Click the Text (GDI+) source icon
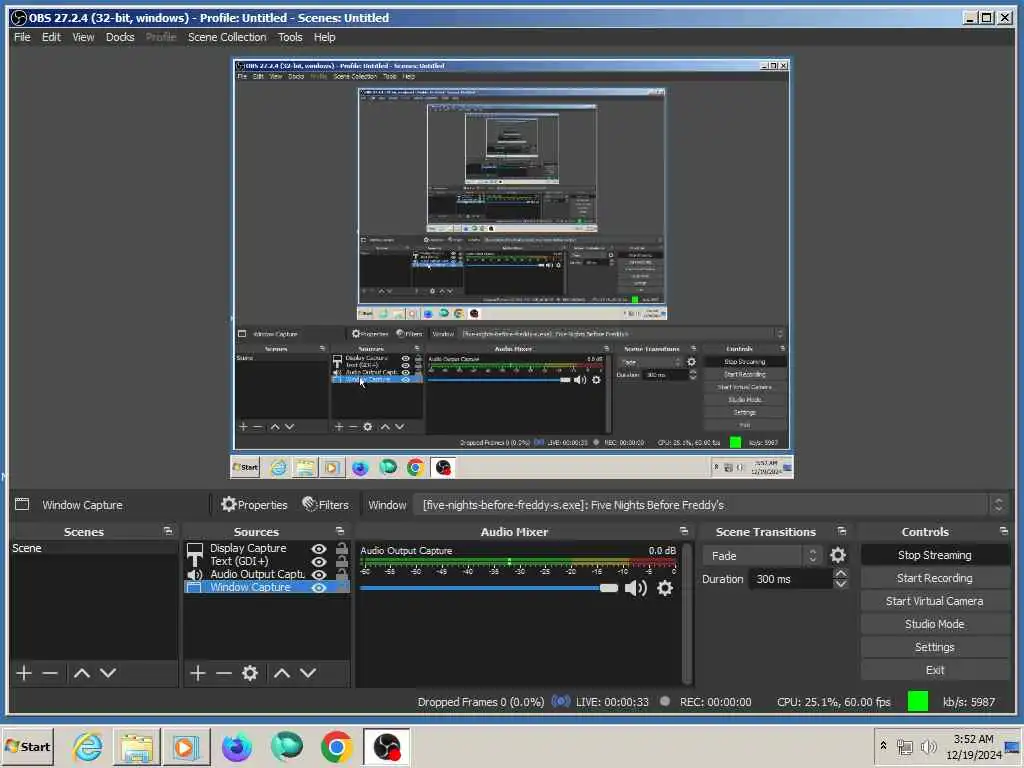Image resolution: width=1024 pixels, height=768 pixels. click(x=195, y=561)
